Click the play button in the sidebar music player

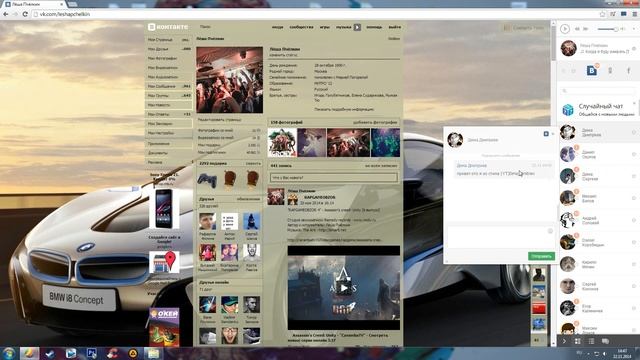(x=565, y=29)
